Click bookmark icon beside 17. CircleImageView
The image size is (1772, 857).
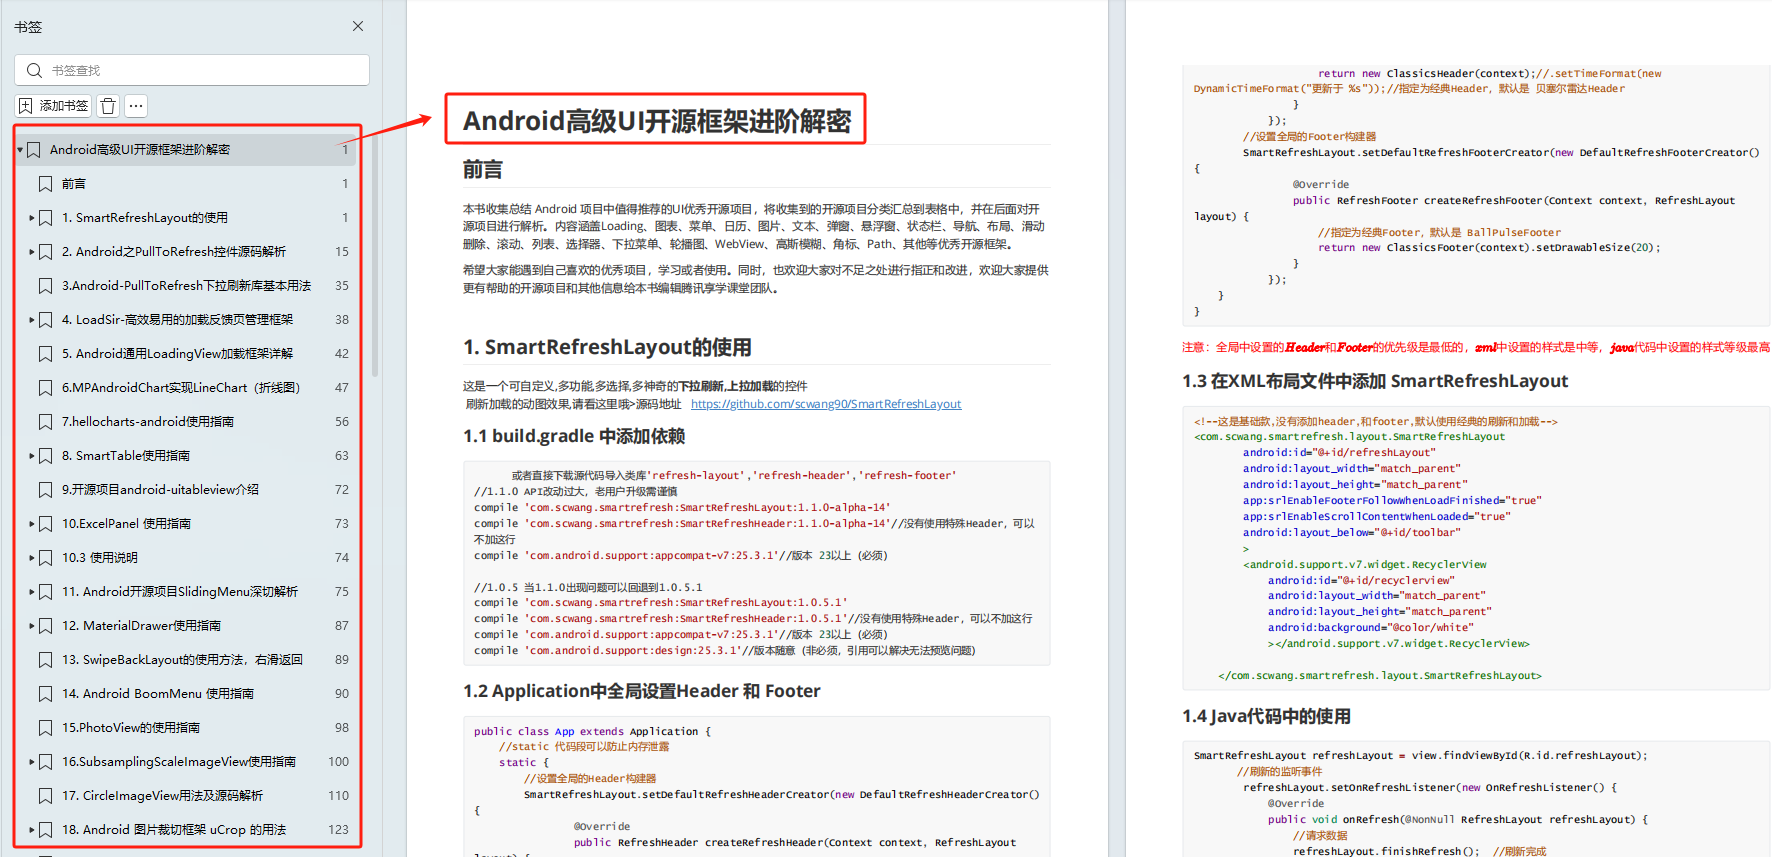[x=45, y=796]
